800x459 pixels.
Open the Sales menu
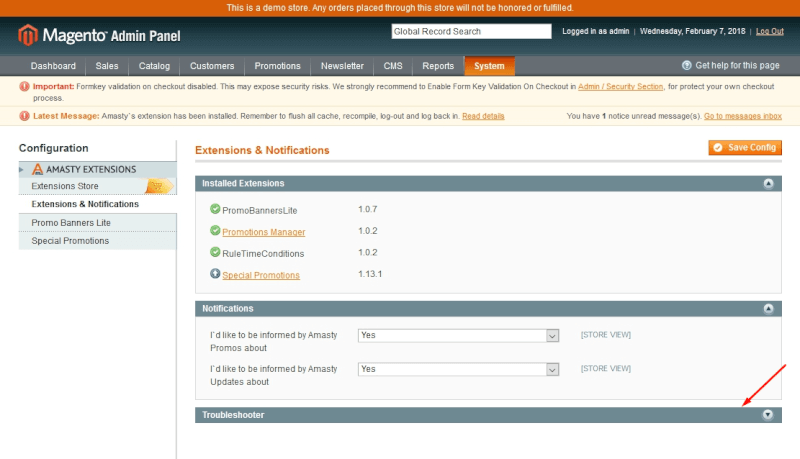107,66
